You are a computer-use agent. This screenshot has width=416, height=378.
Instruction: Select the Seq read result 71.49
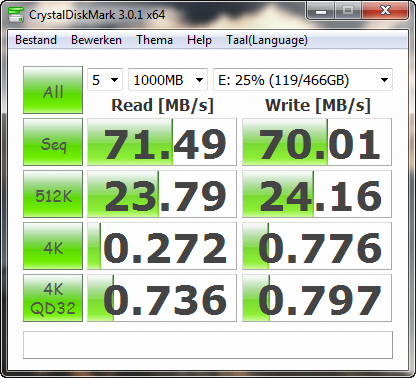pos(162,142)
